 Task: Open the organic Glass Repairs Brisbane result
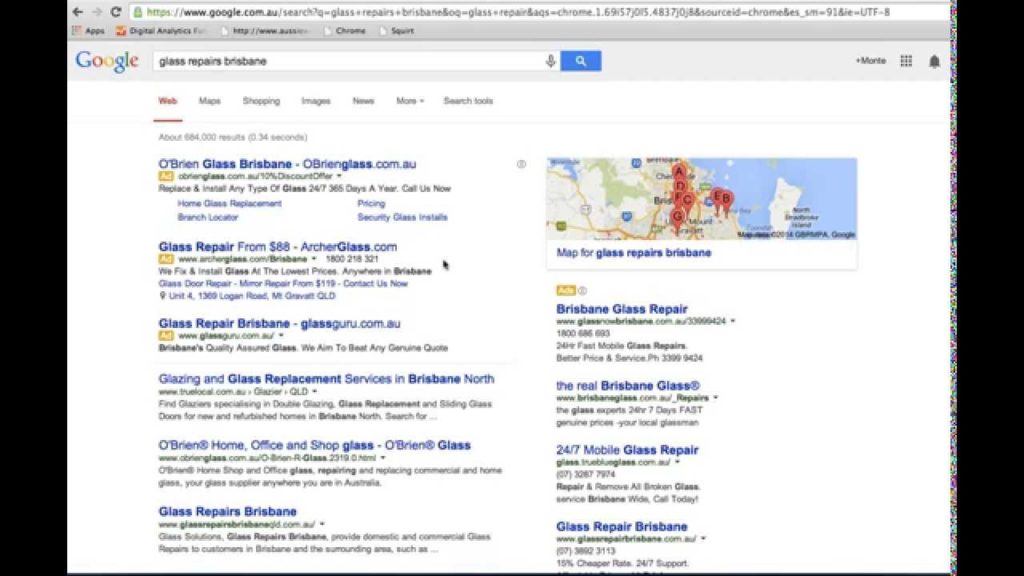point(227,511)
